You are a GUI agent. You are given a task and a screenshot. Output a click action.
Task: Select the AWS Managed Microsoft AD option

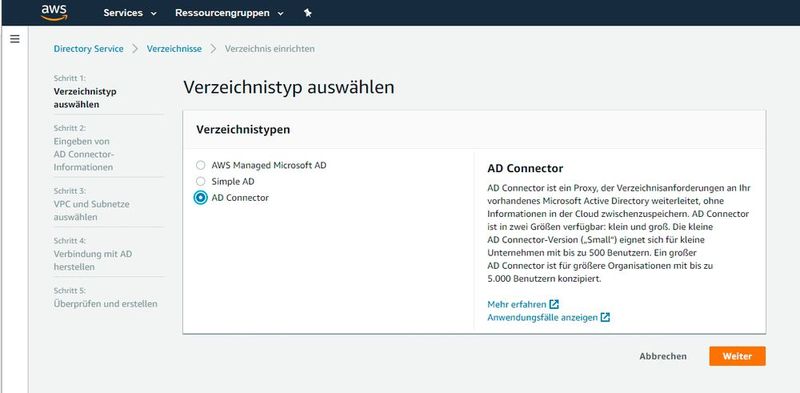point(201,165)
